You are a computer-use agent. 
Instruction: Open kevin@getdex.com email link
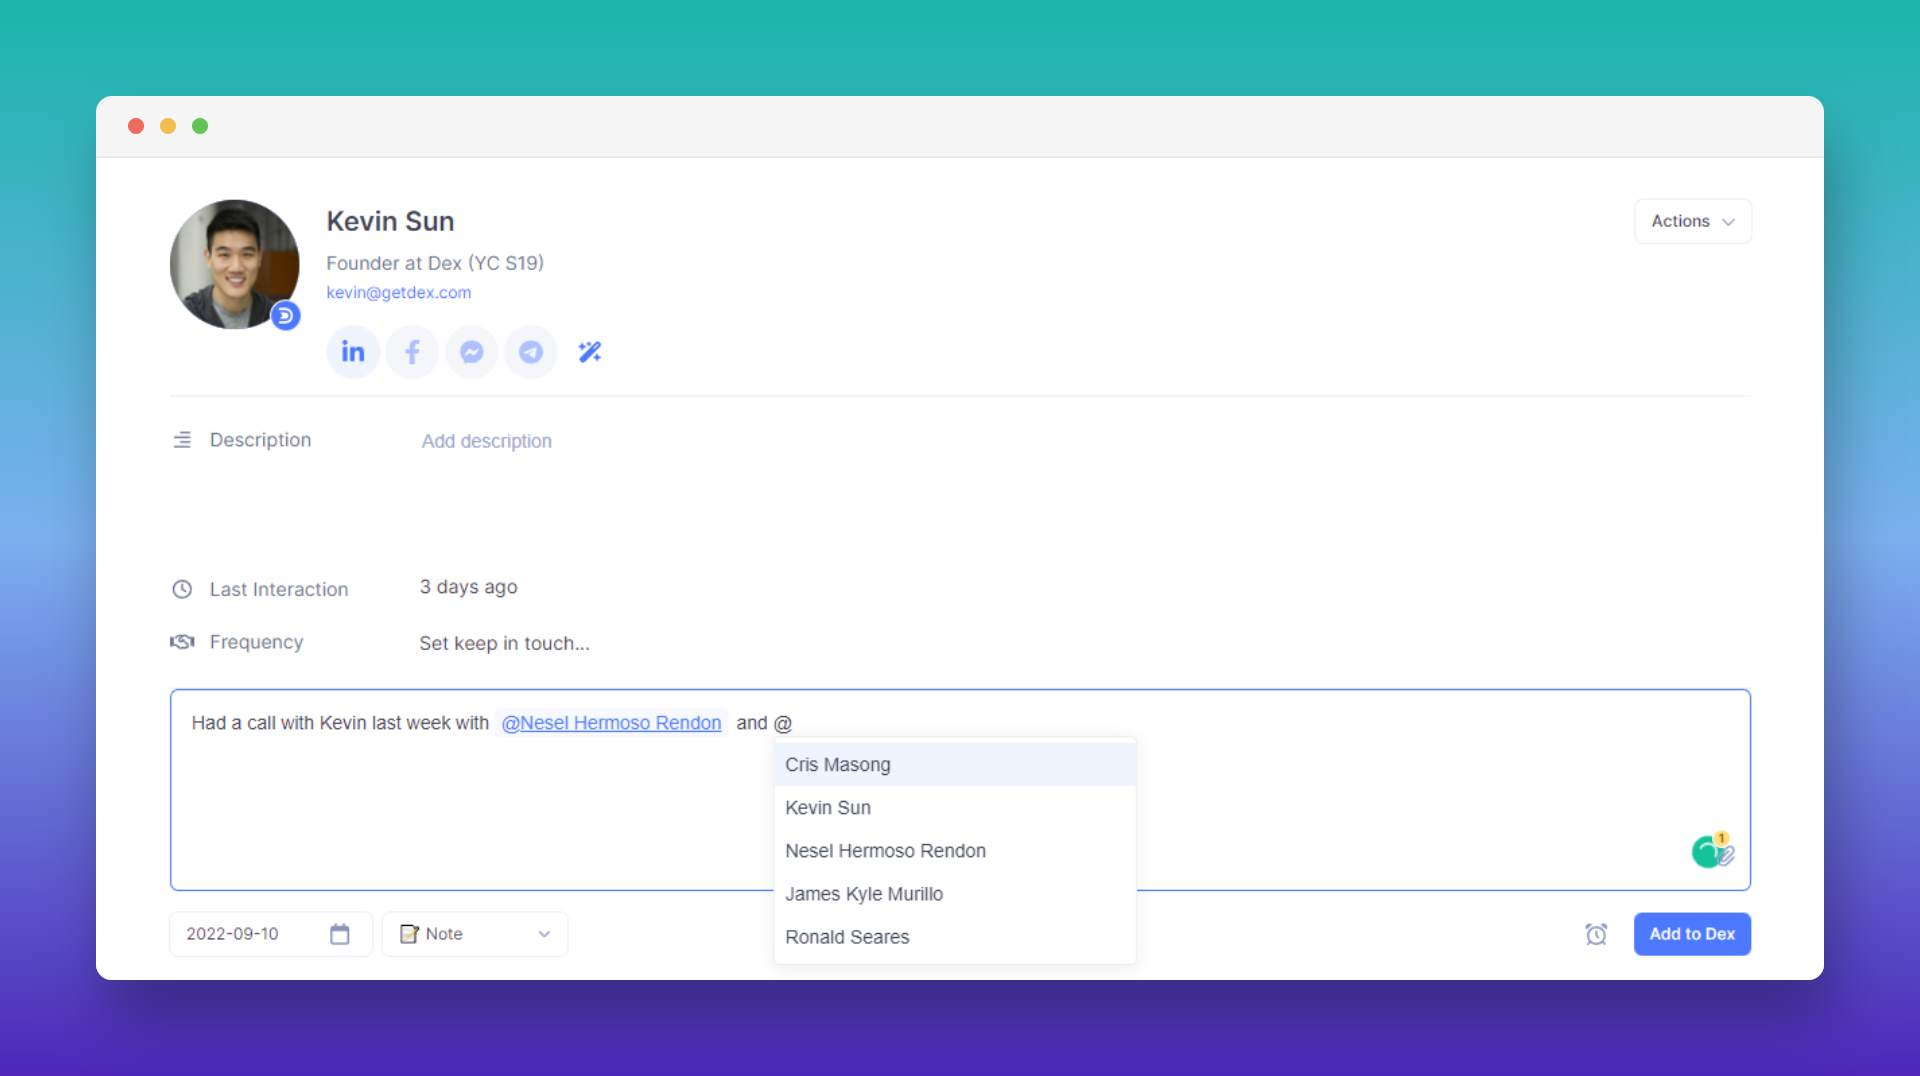pyautogui.click(x=398, y=293)
